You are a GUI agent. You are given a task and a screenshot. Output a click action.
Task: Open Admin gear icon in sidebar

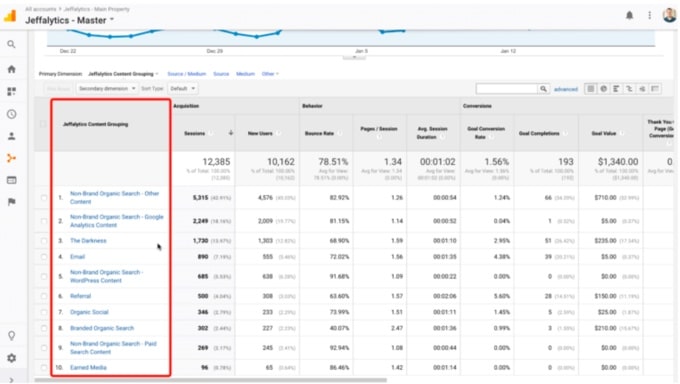coord(12,358)
